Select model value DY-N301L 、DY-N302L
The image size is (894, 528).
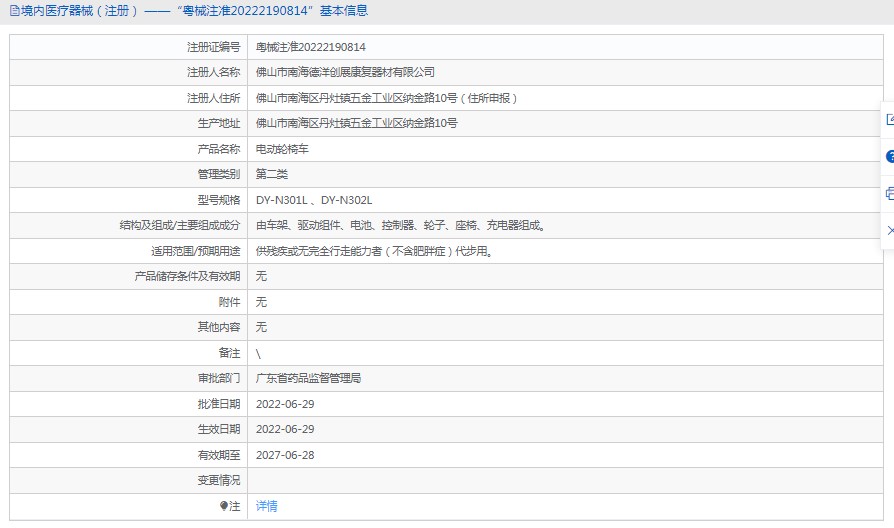tap(314, 200)
